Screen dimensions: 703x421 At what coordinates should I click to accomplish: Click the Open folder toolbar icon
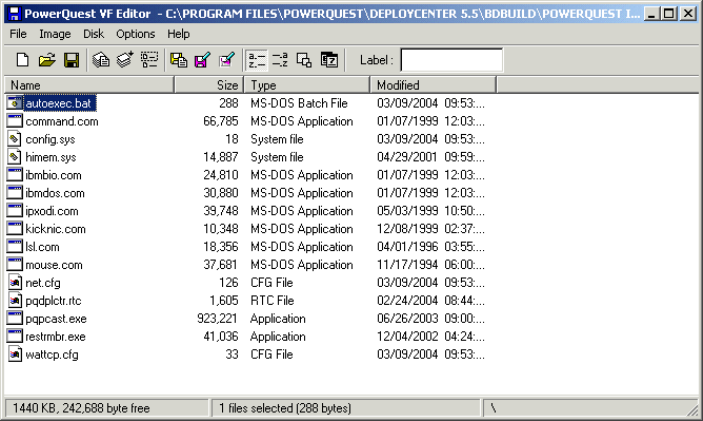47,60
